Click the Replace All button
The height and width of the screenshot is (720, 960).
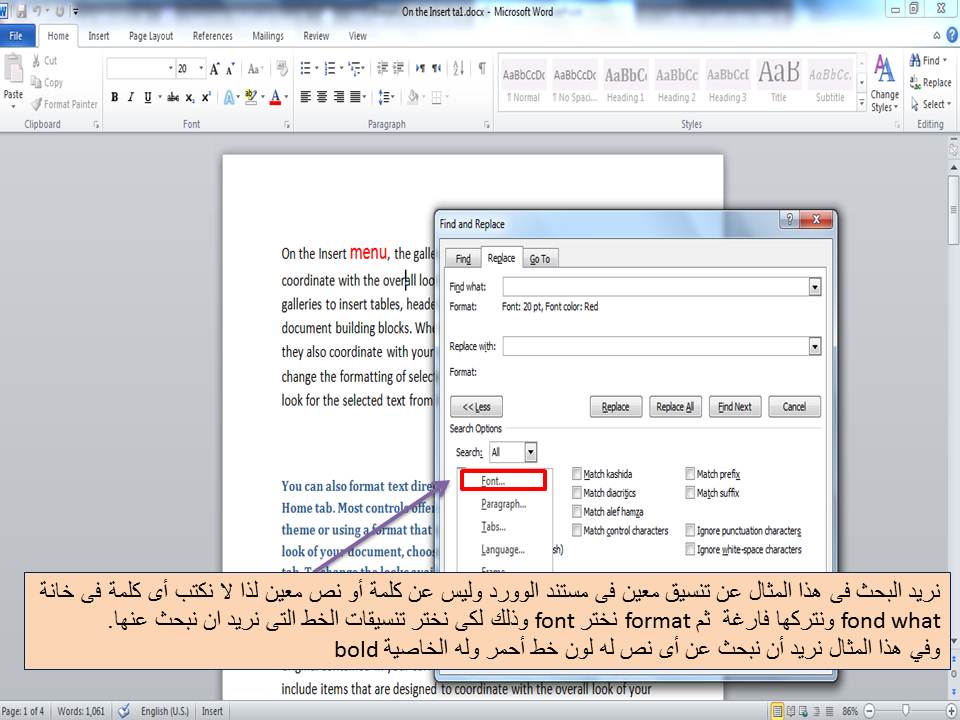675,407
